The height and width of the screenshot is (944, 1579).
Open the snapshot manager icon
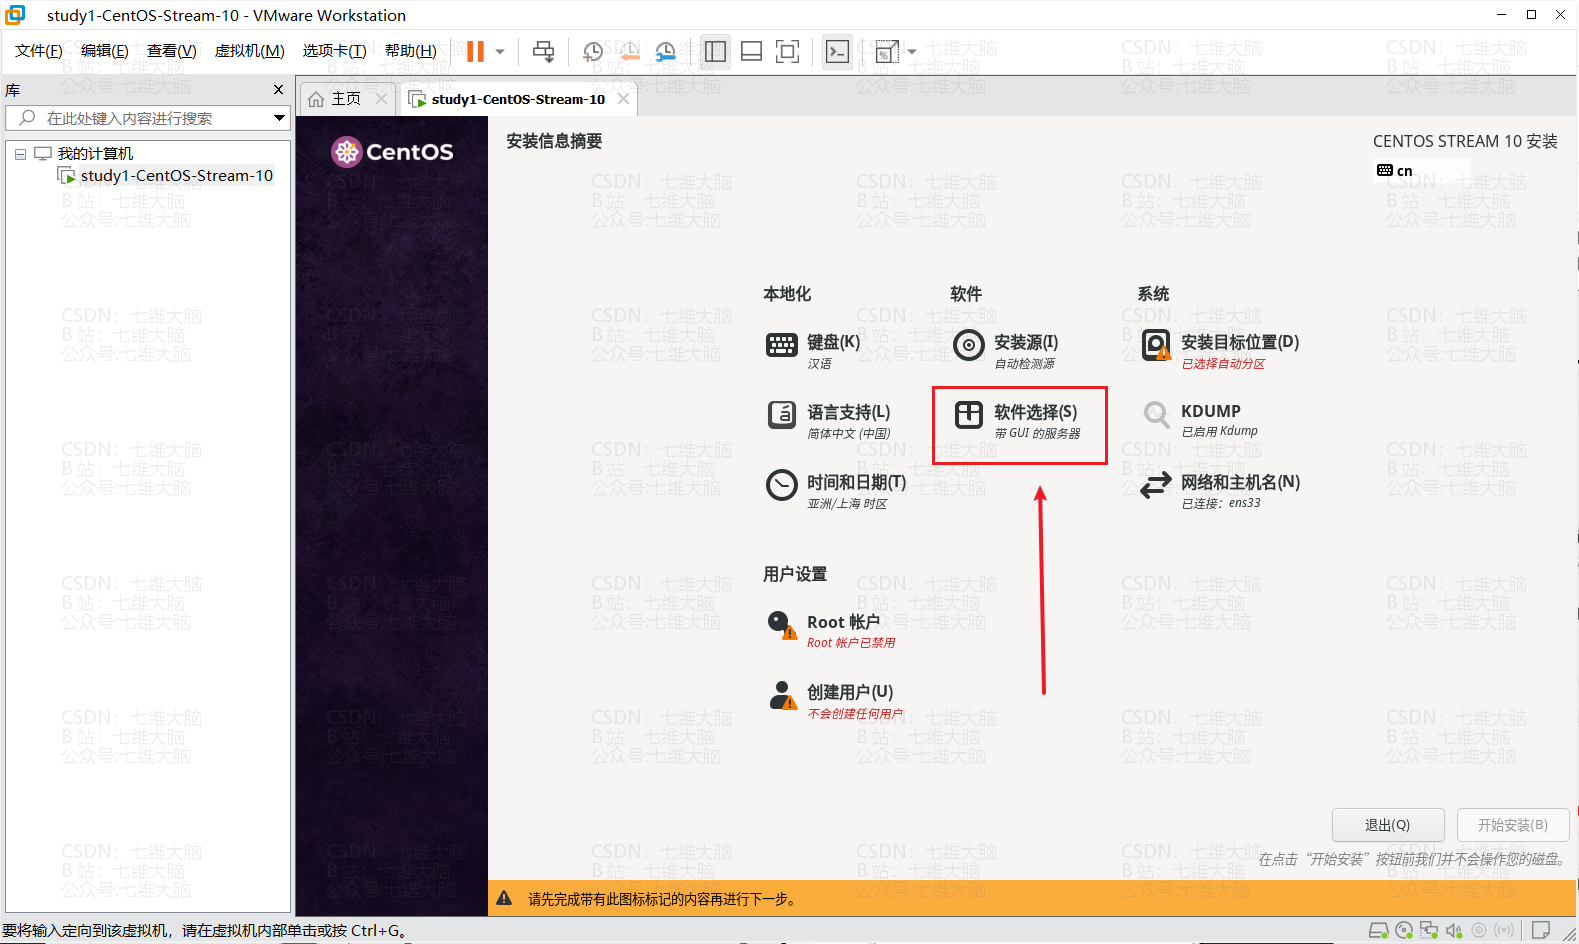click(665, 51)
